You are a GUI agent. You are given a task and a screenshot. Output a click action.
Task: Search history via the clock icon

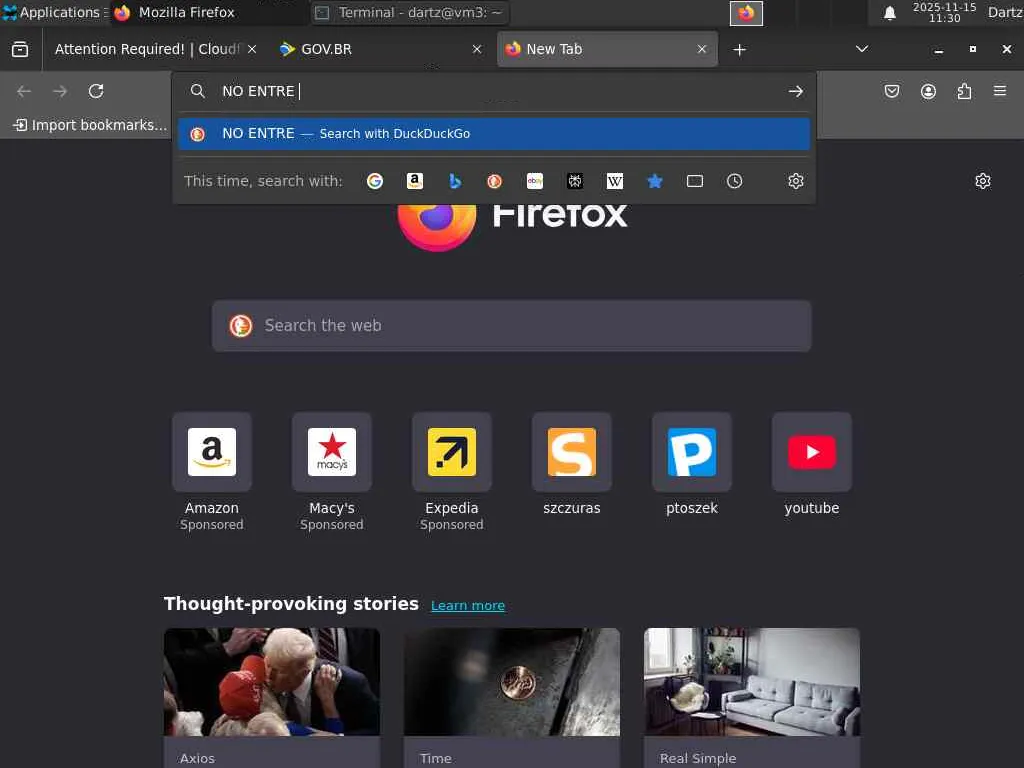(x=735, y=181)
